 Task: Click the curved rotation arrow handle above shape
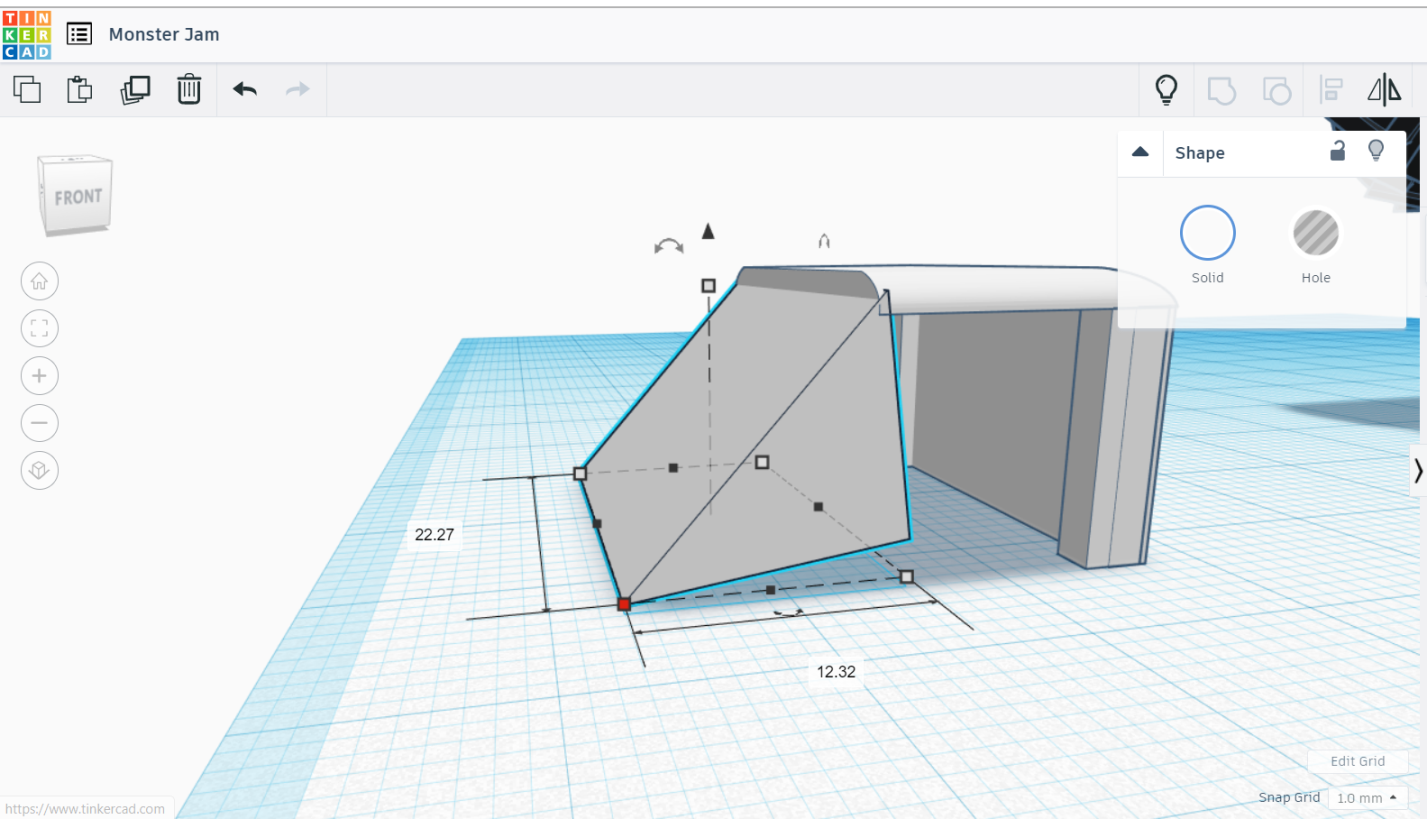(x=668, y=246)
